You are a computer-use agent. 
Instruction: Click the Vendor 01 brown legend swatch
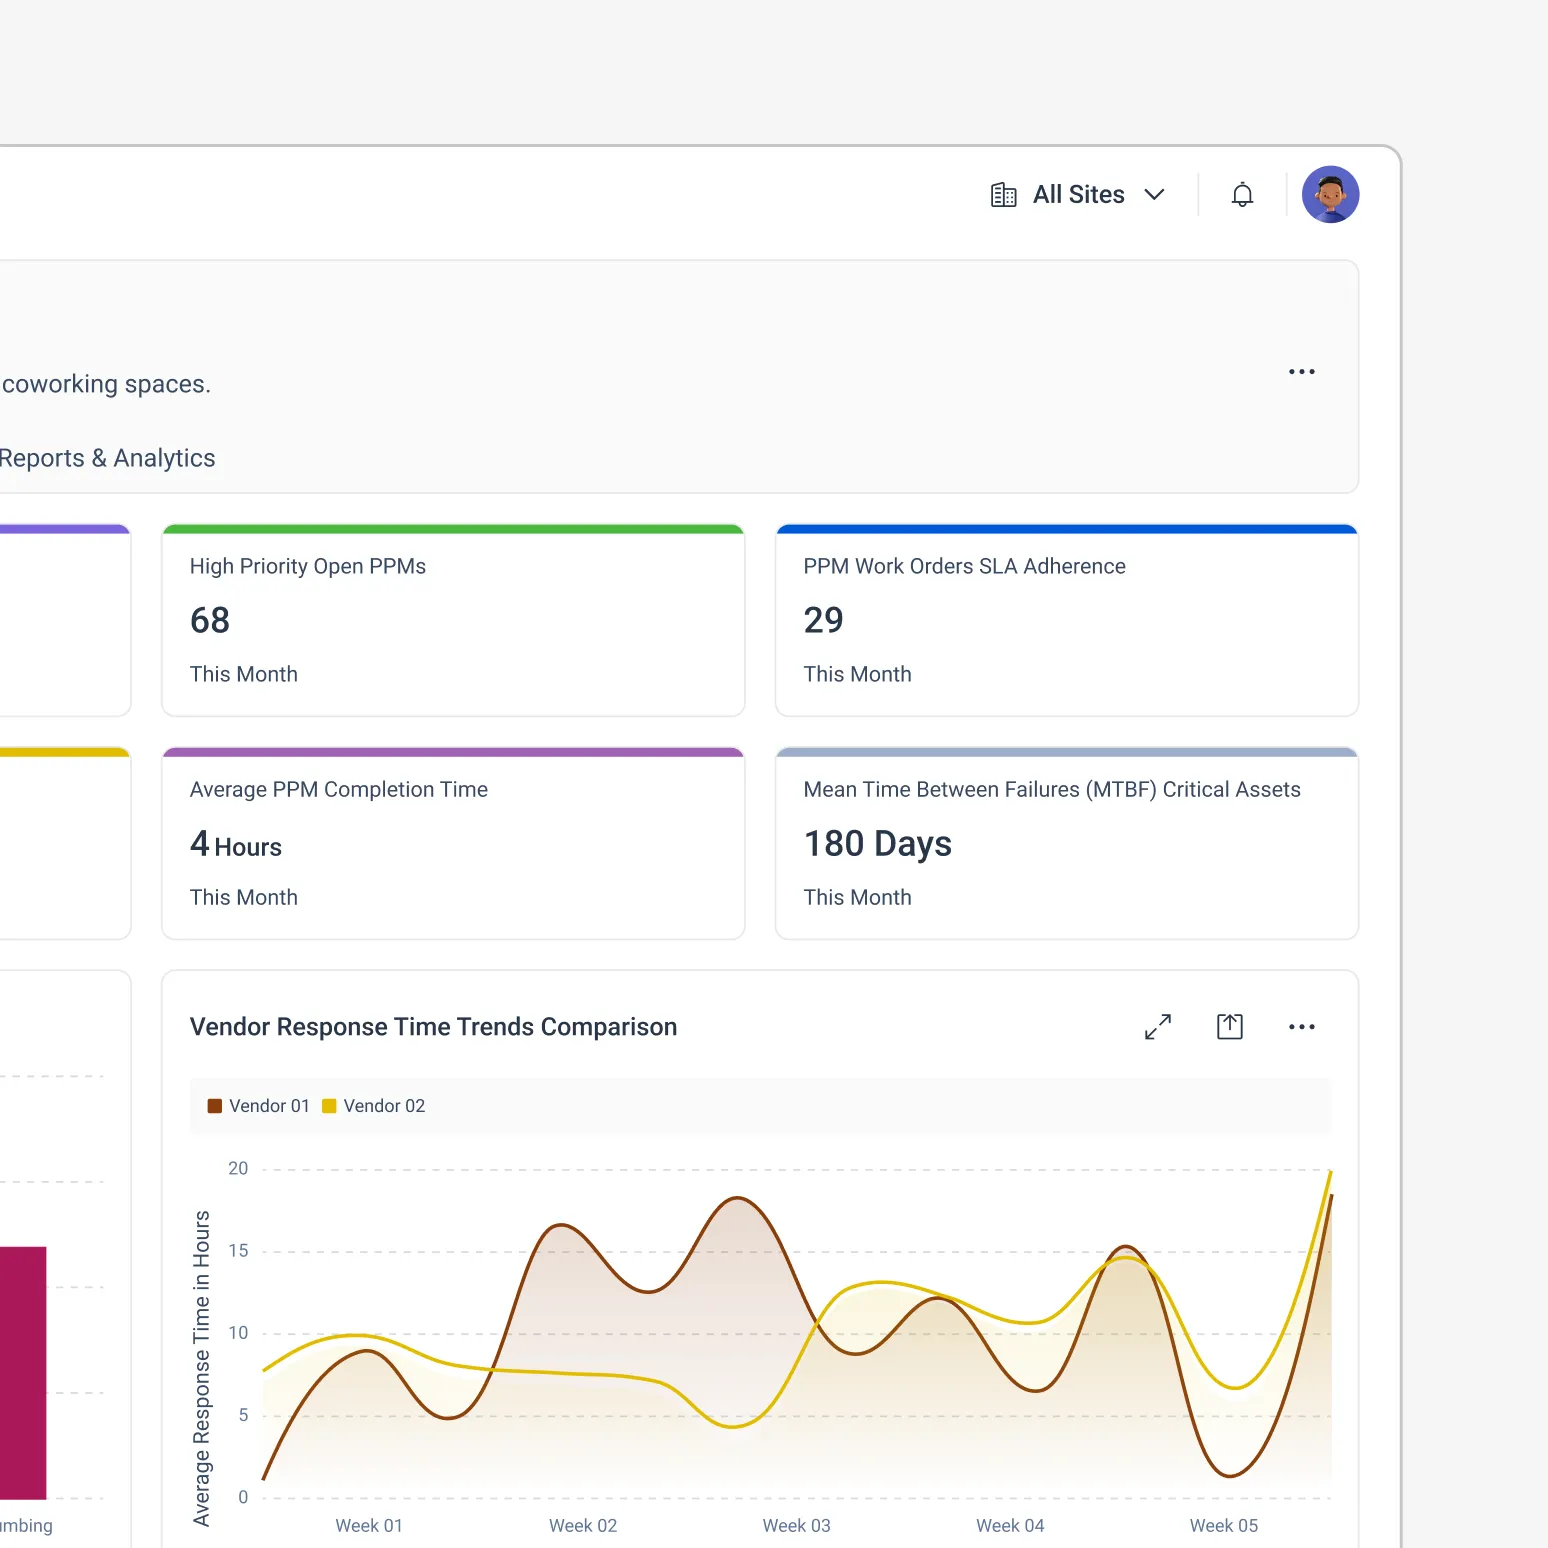[213, 1106]
